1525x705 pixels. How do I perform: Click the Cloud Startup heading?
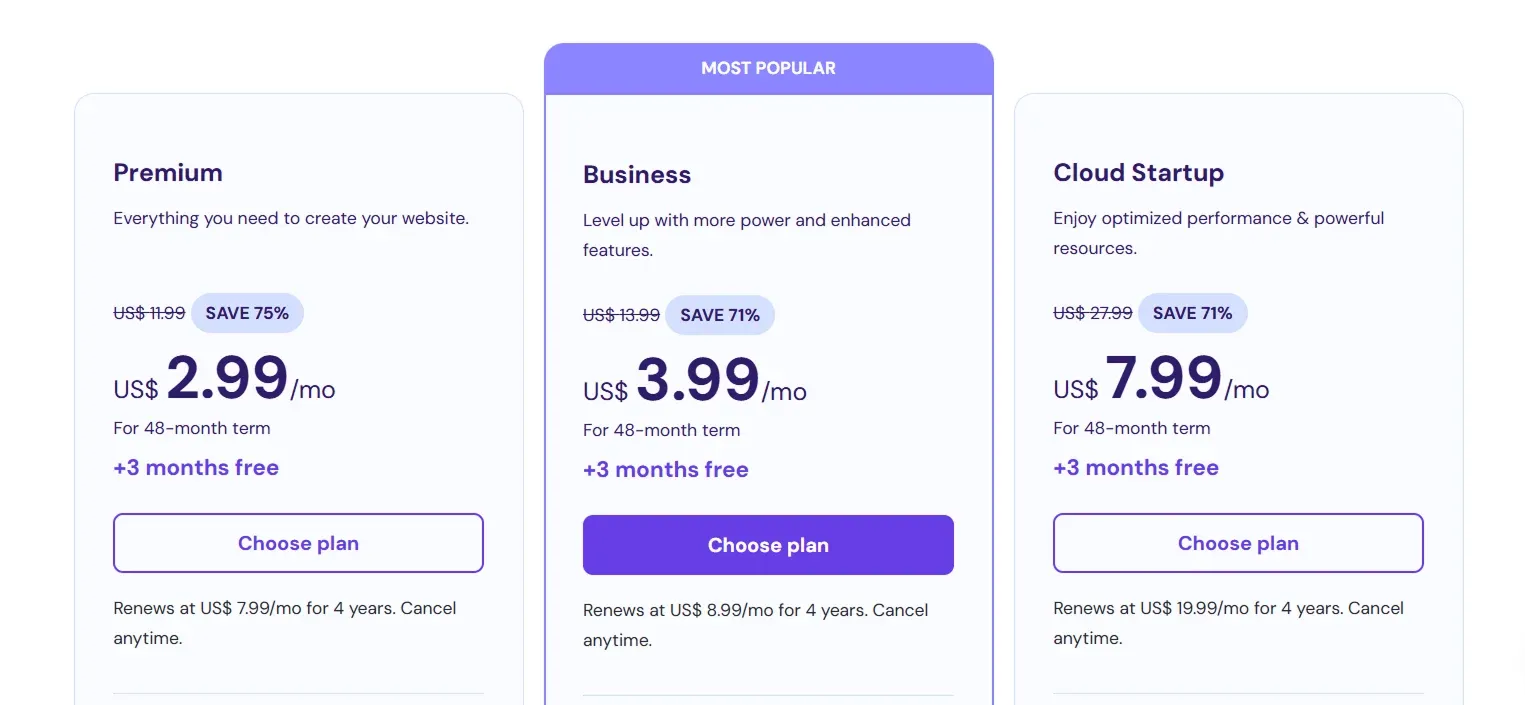click(x=1138, y=172)
